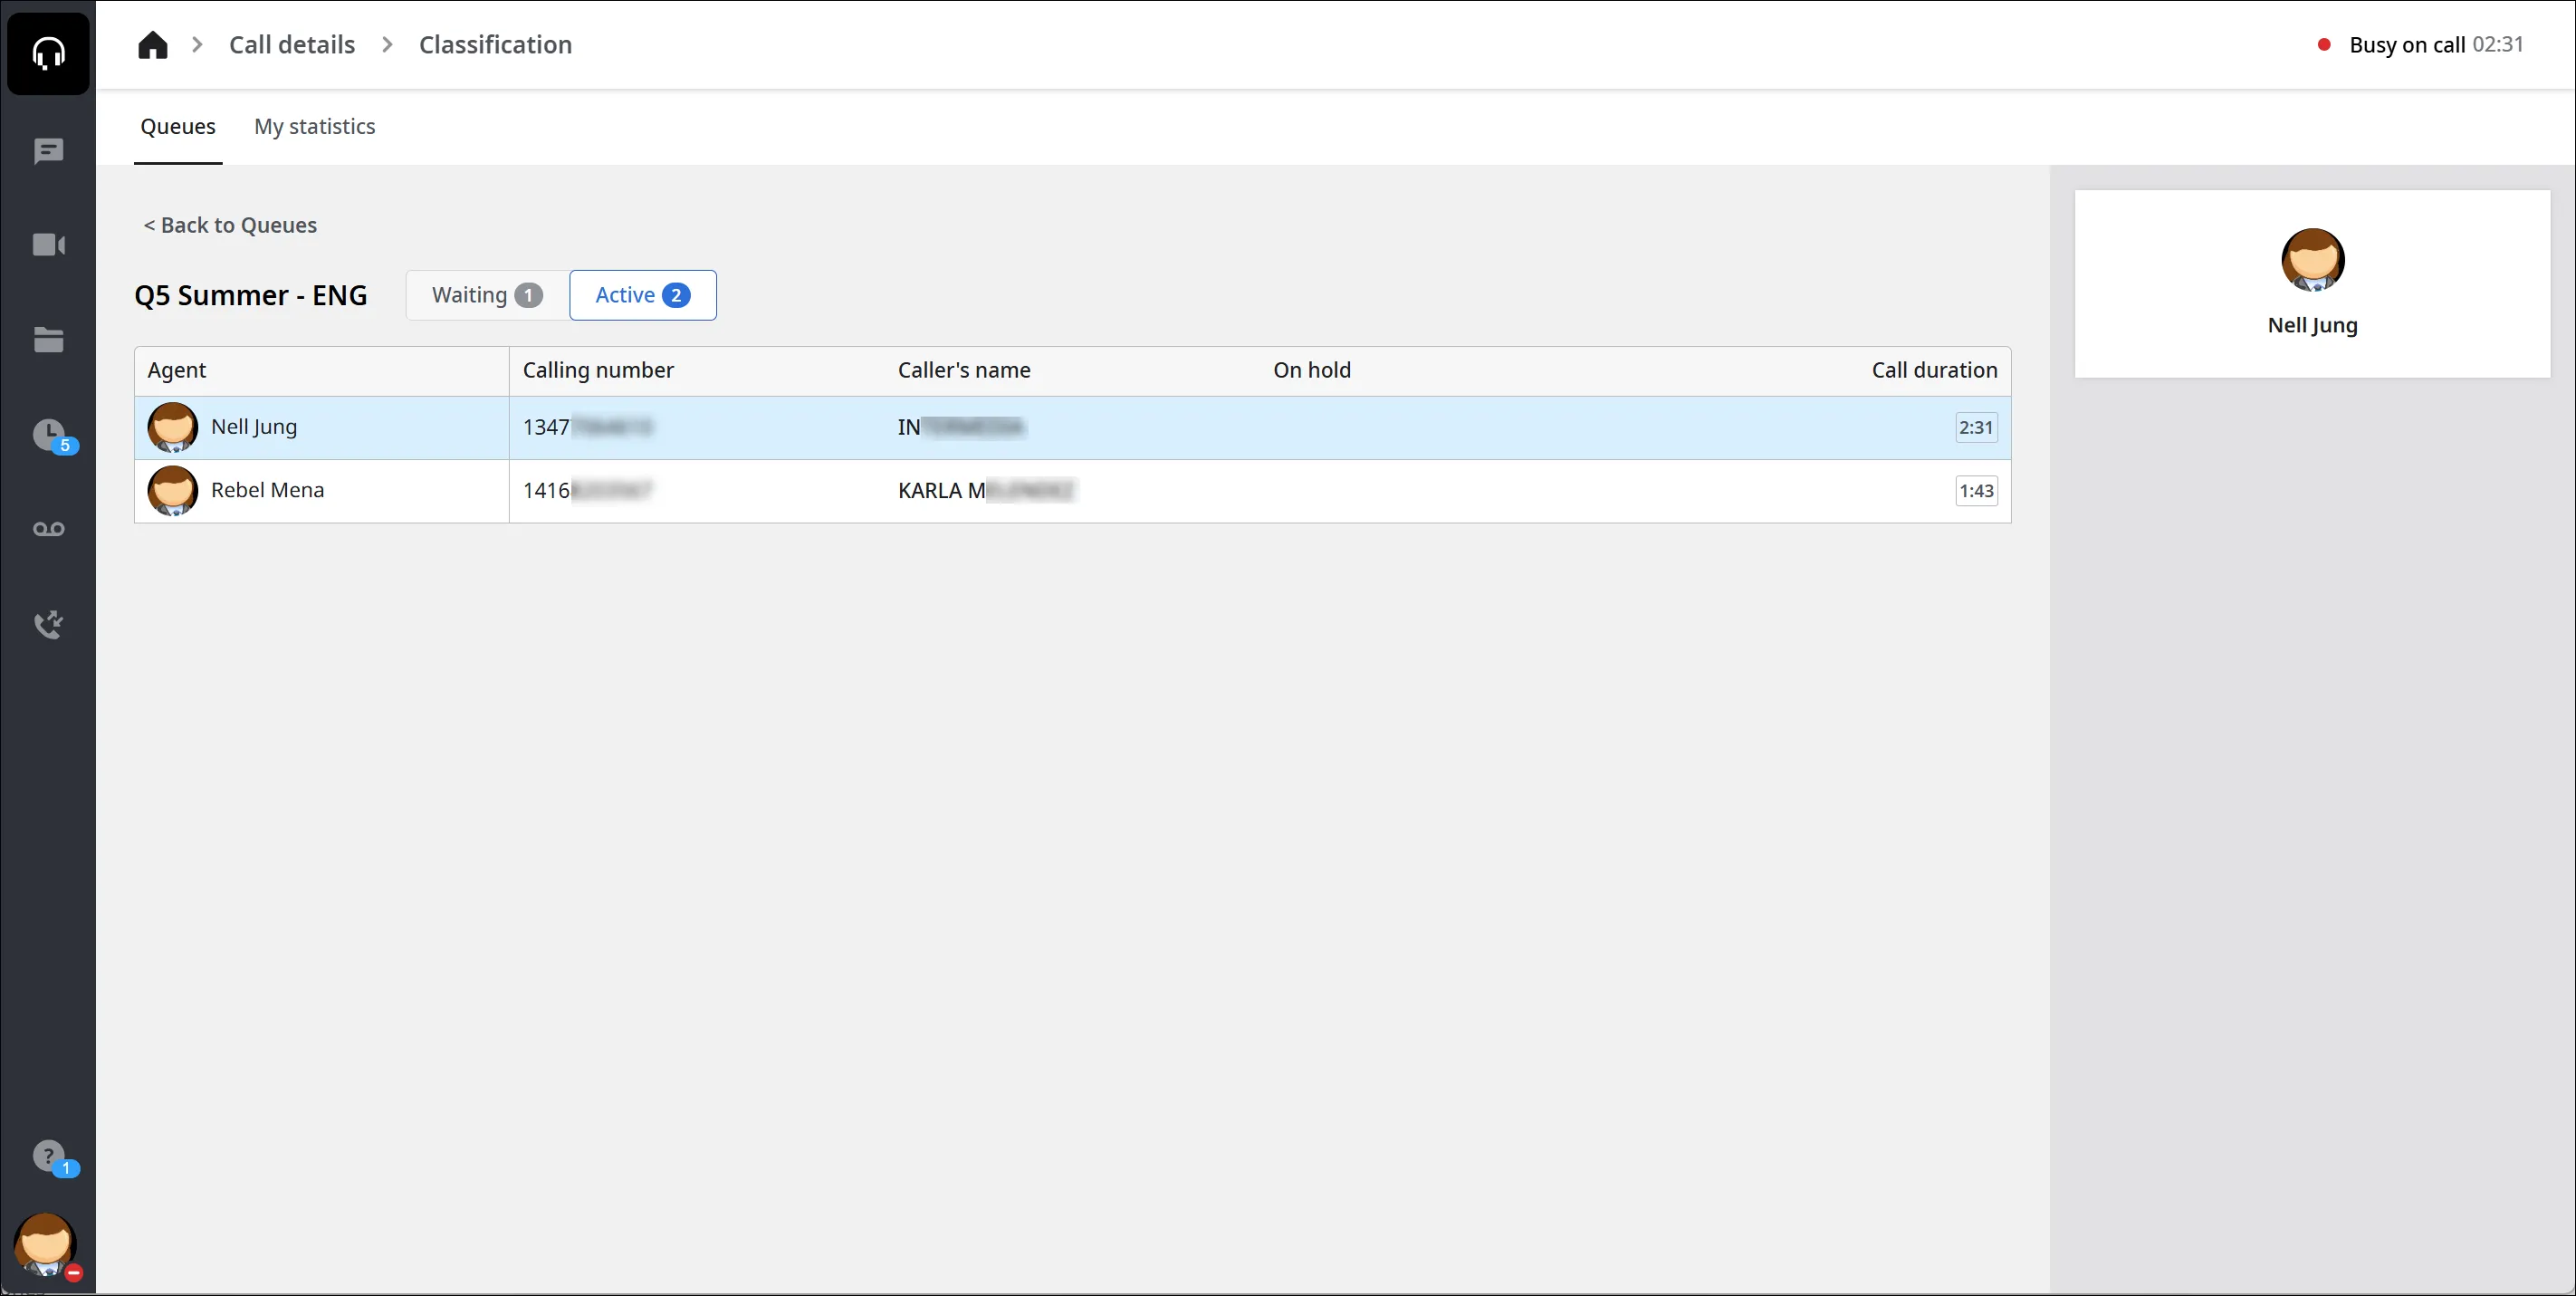
Task: Go back via Back to Queues link
Action: 230,225
